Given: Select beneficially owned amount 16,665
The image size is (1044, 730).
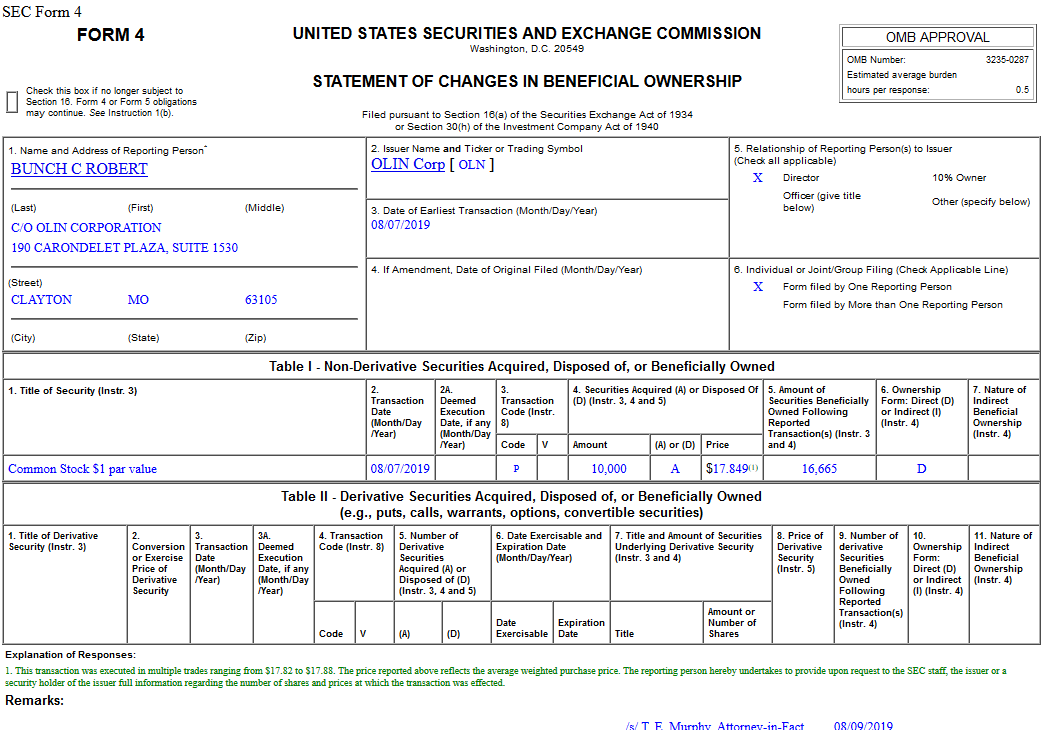Looking at the screenshot, I should pos(819,469).
